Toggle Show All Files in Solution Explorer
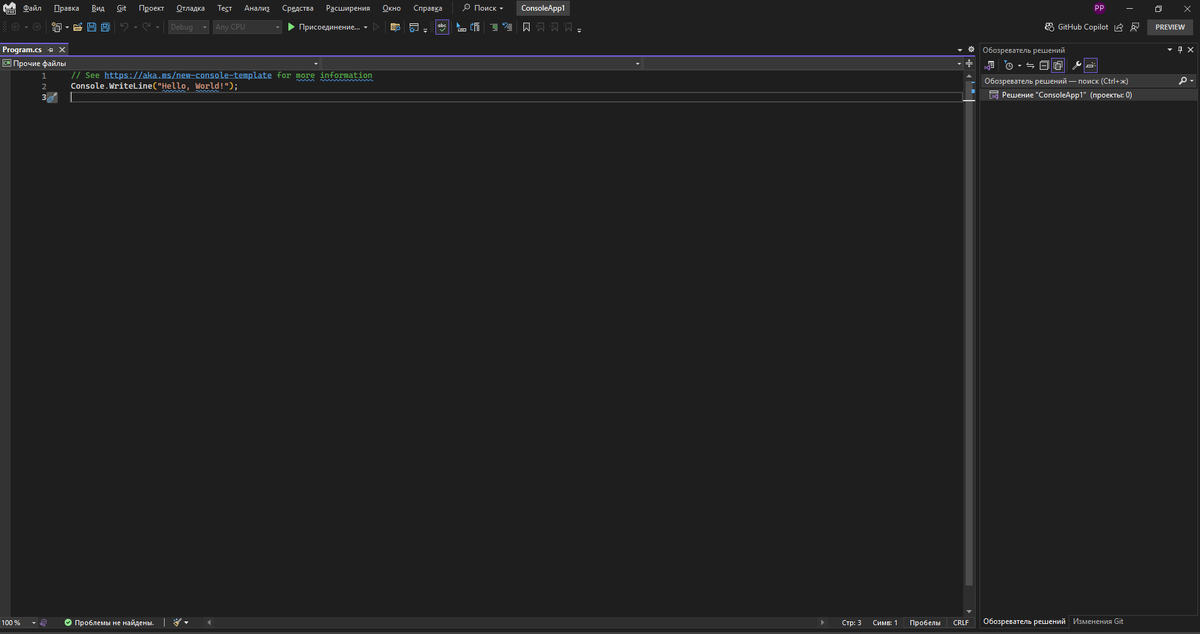 [x=1058, y=66]
